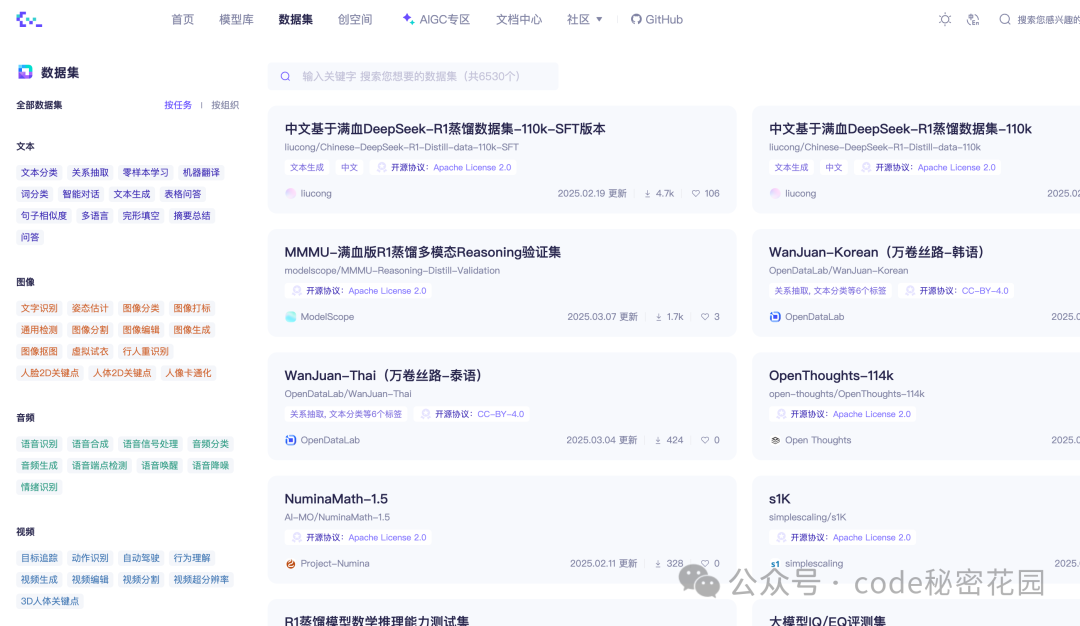Viewport: 1080px width, 626px height.
Task: Click heart icon on MMMU dataset card
Action: [705, 317]
